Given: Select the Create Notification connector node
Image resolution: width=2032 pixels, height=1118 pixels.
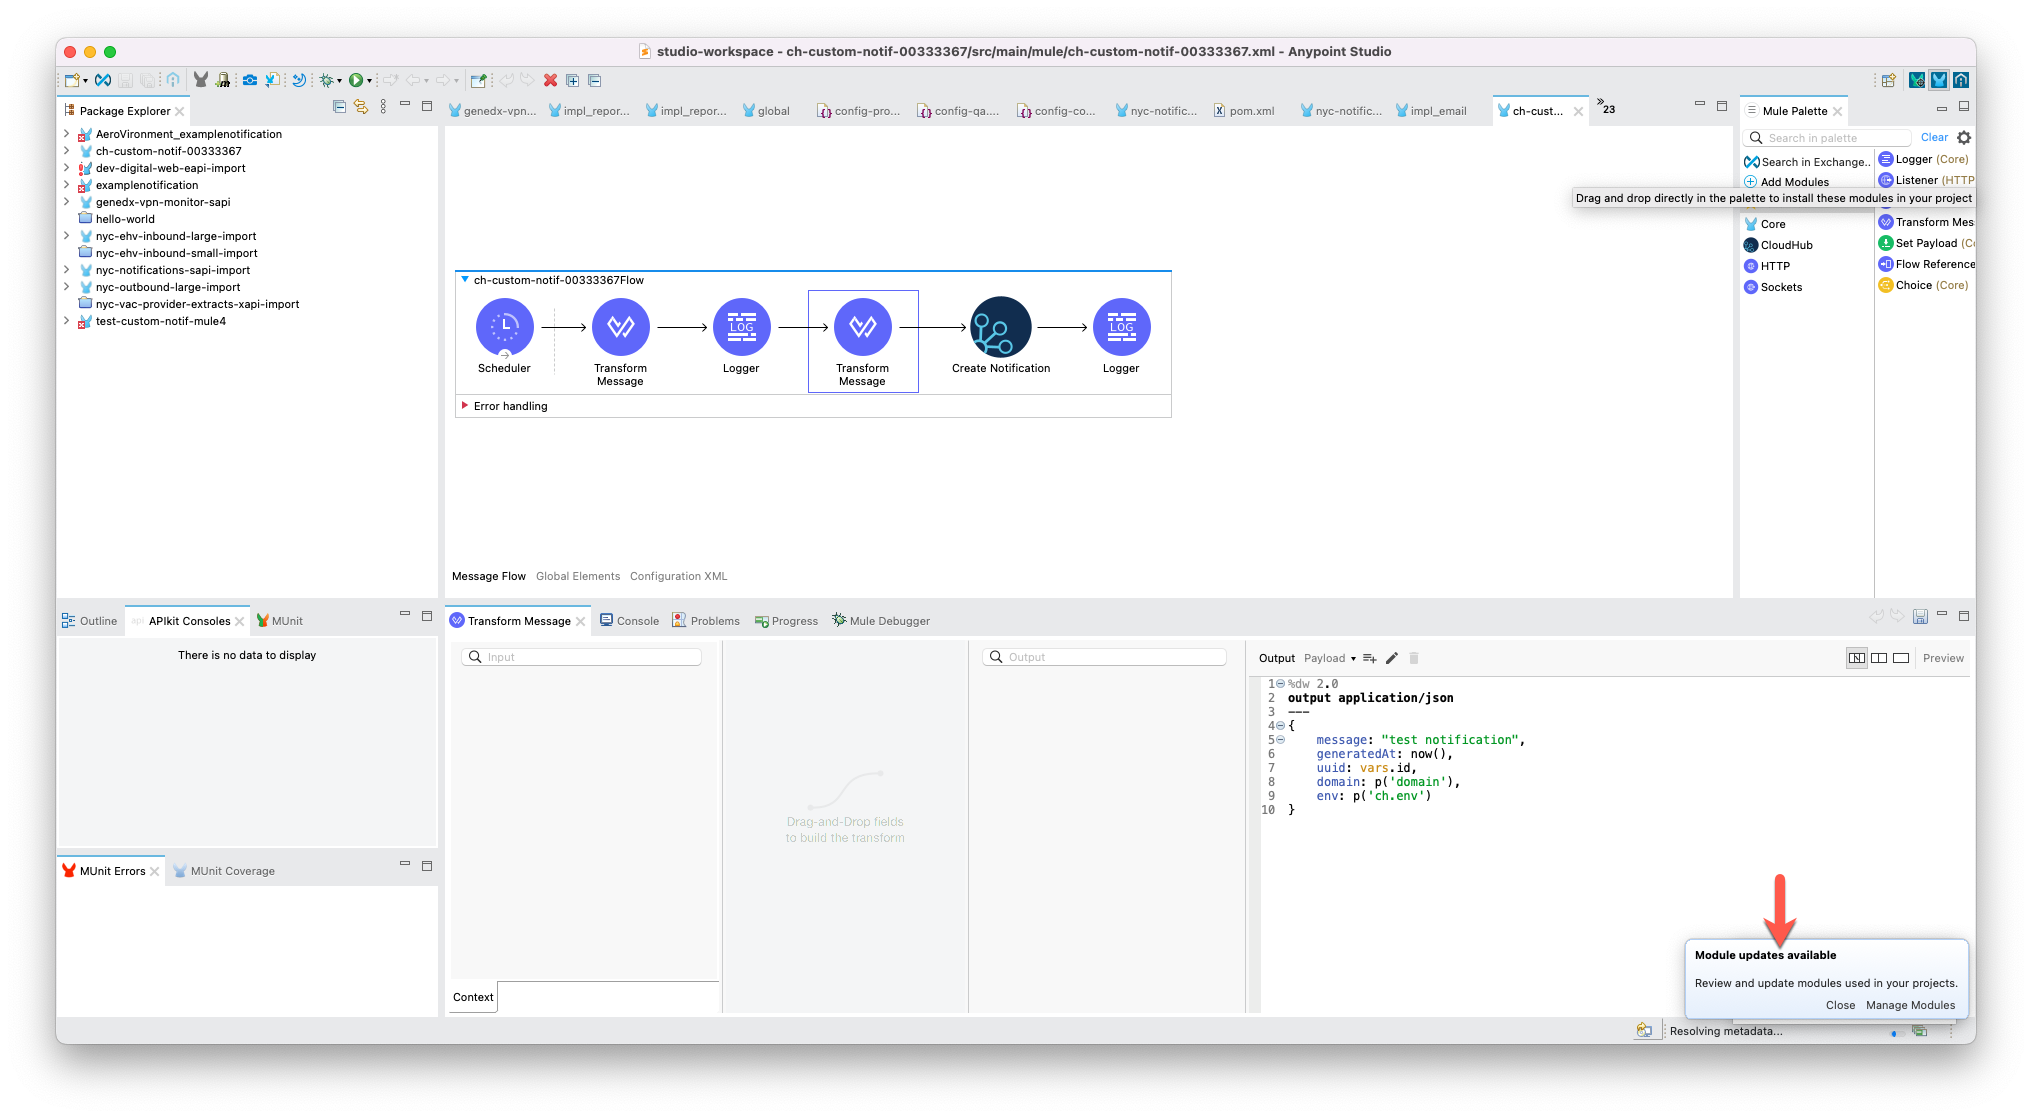Looking at the screenshot, I should click(x=1000, y=327).
